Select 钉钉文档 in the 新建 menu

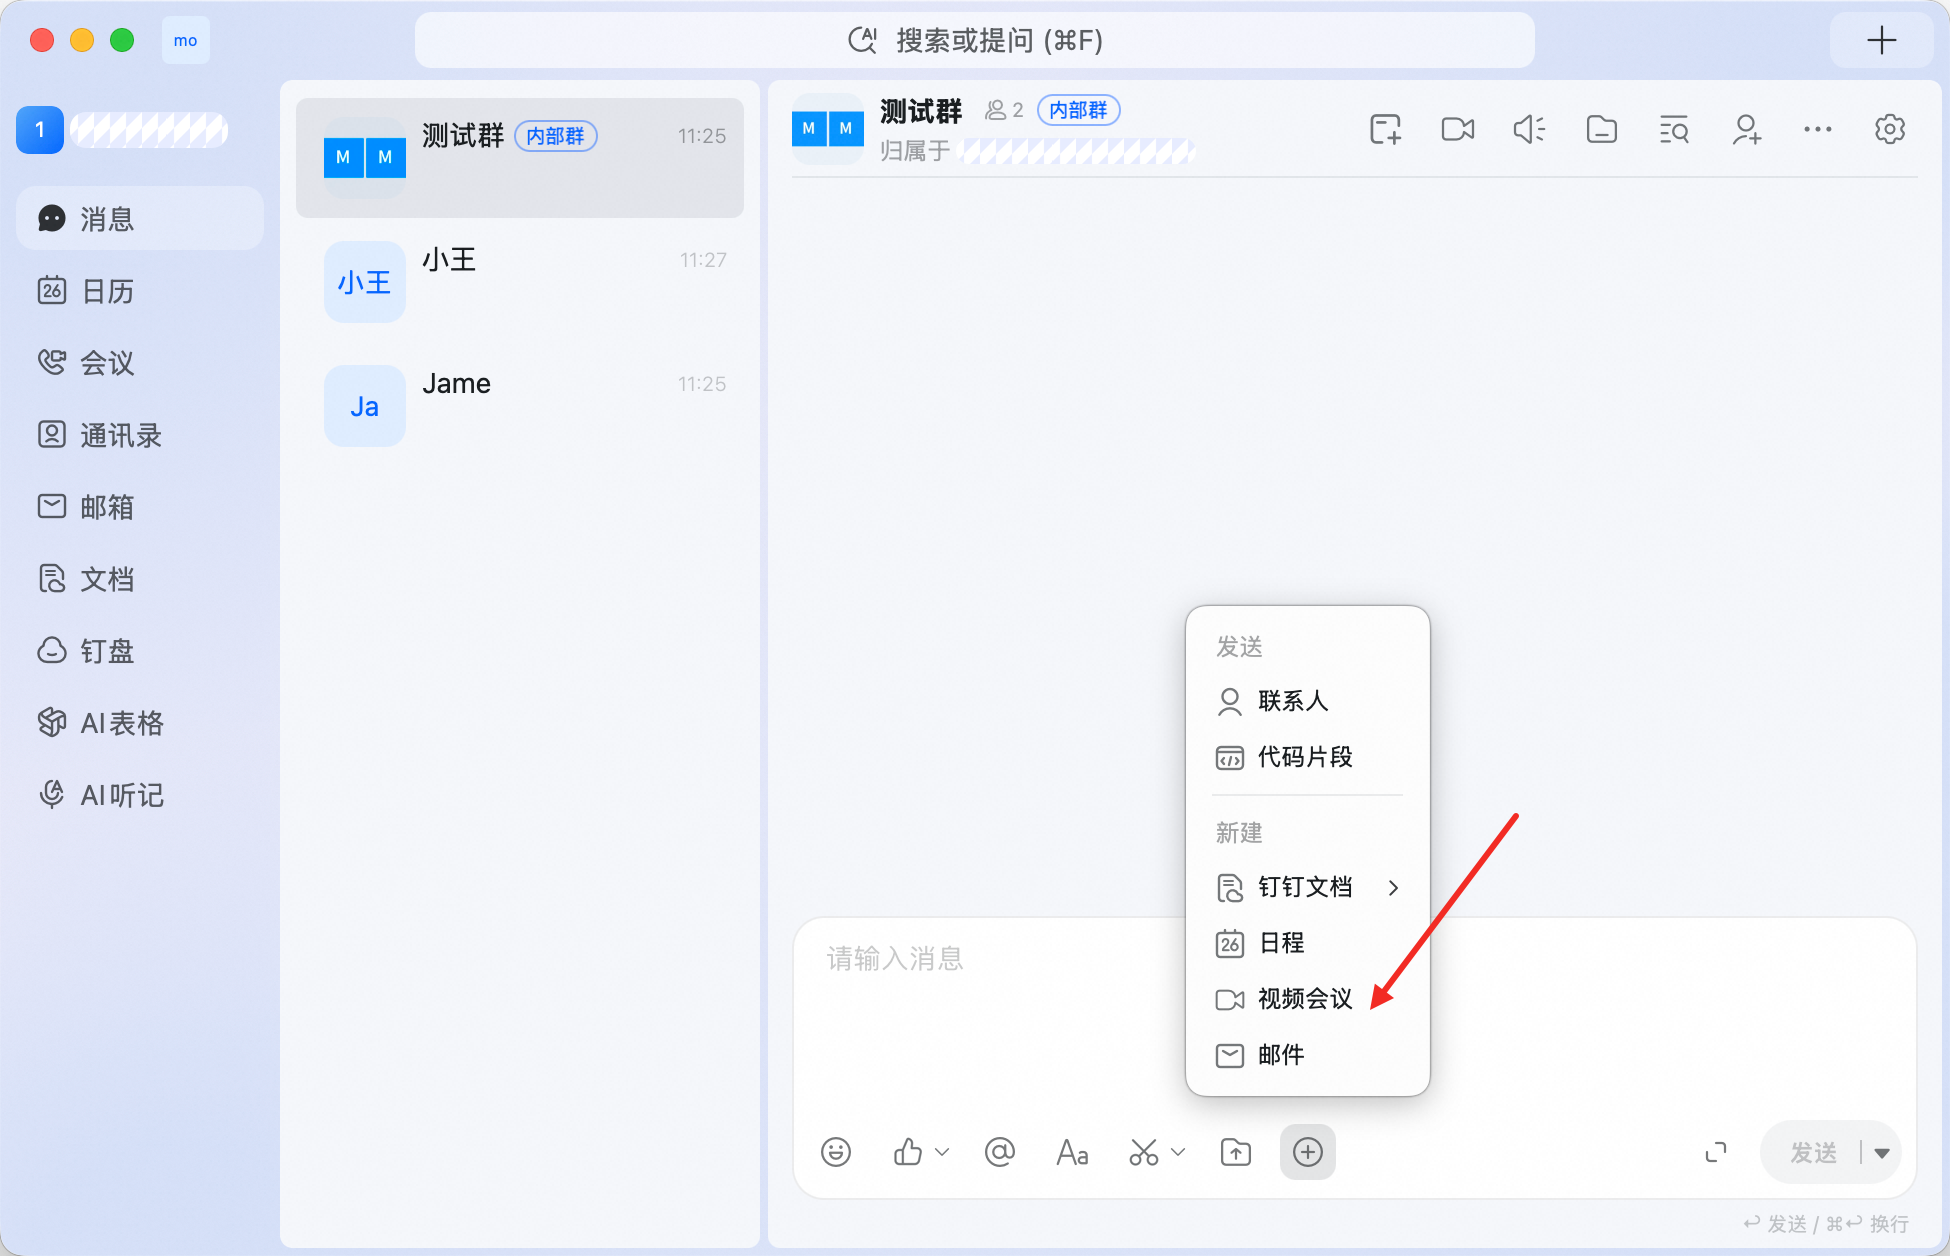(1308, 887)
